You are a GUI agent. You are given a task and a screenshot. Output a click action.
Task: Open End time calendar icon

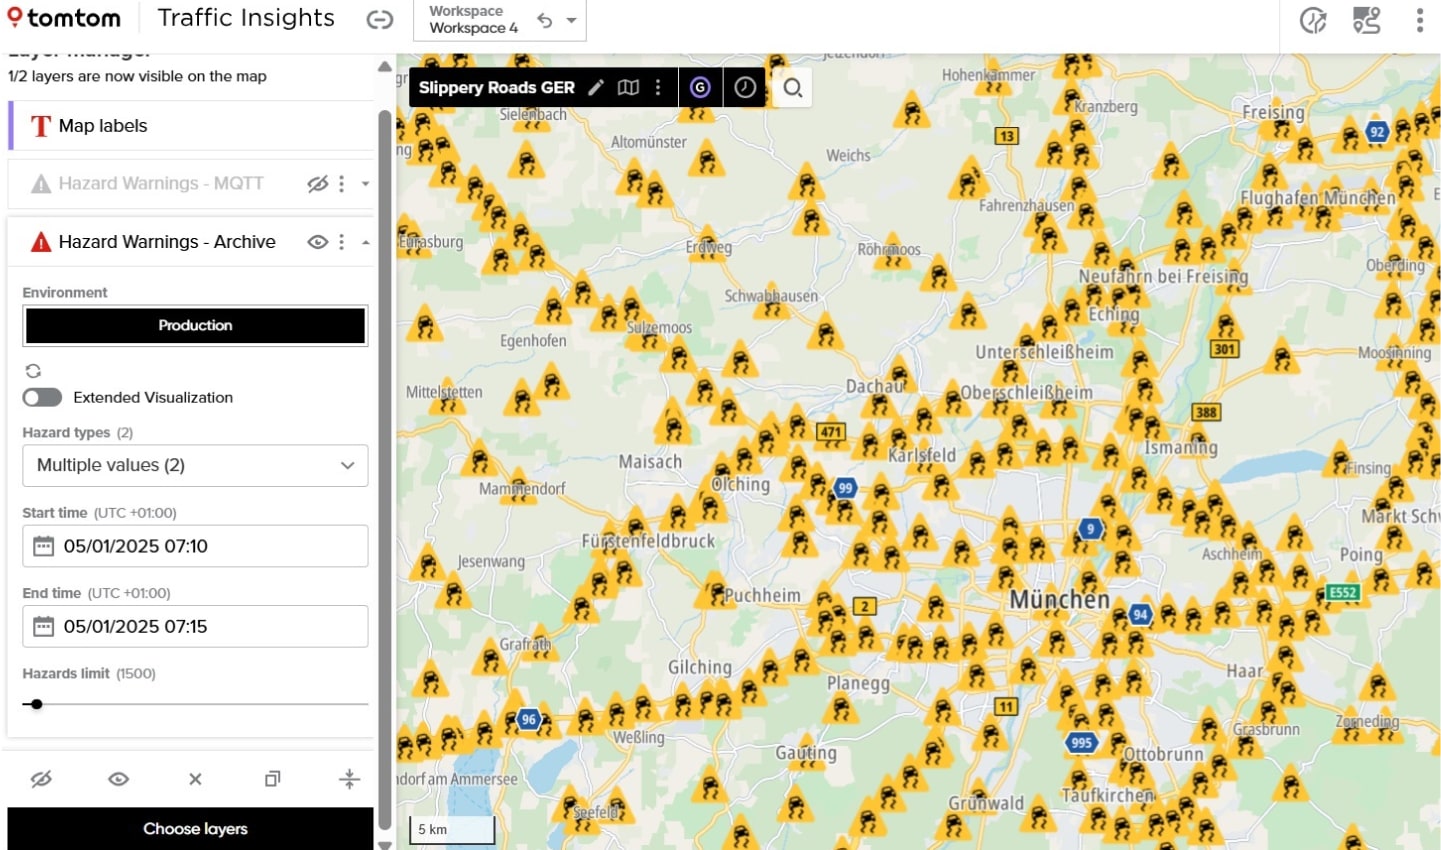point(43,626)
